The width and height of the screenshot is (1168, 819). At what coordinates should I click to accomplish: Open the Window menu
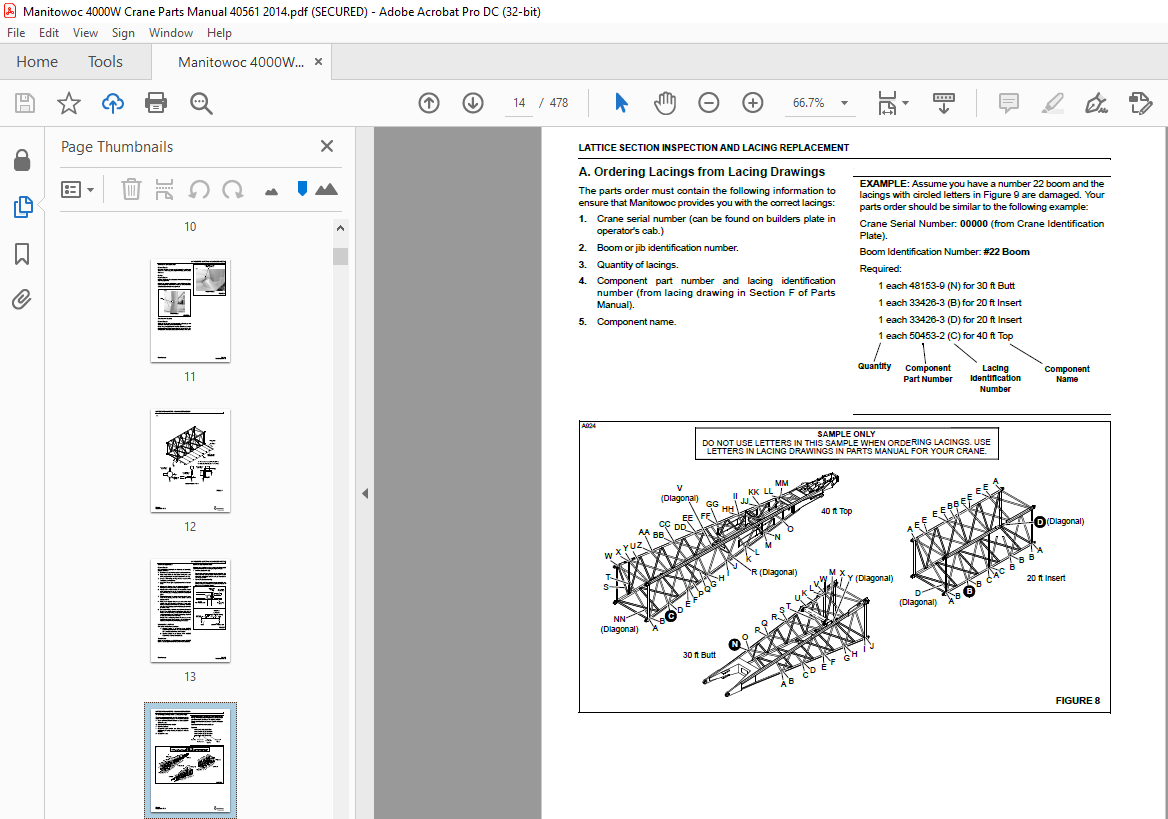tap(171, 33)
